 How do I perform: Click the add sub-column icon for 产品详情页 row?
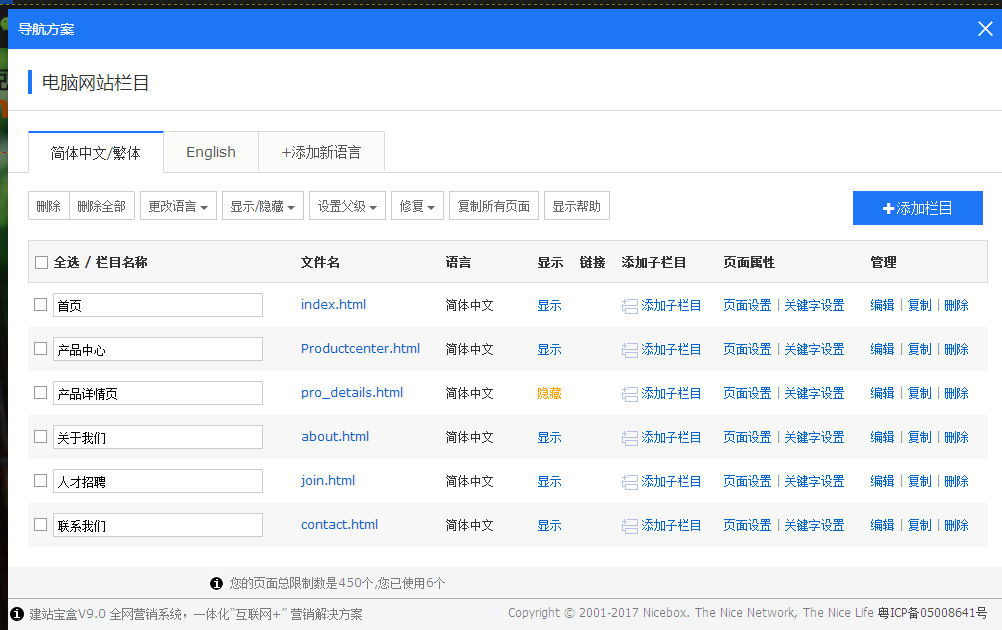(629, 394)
